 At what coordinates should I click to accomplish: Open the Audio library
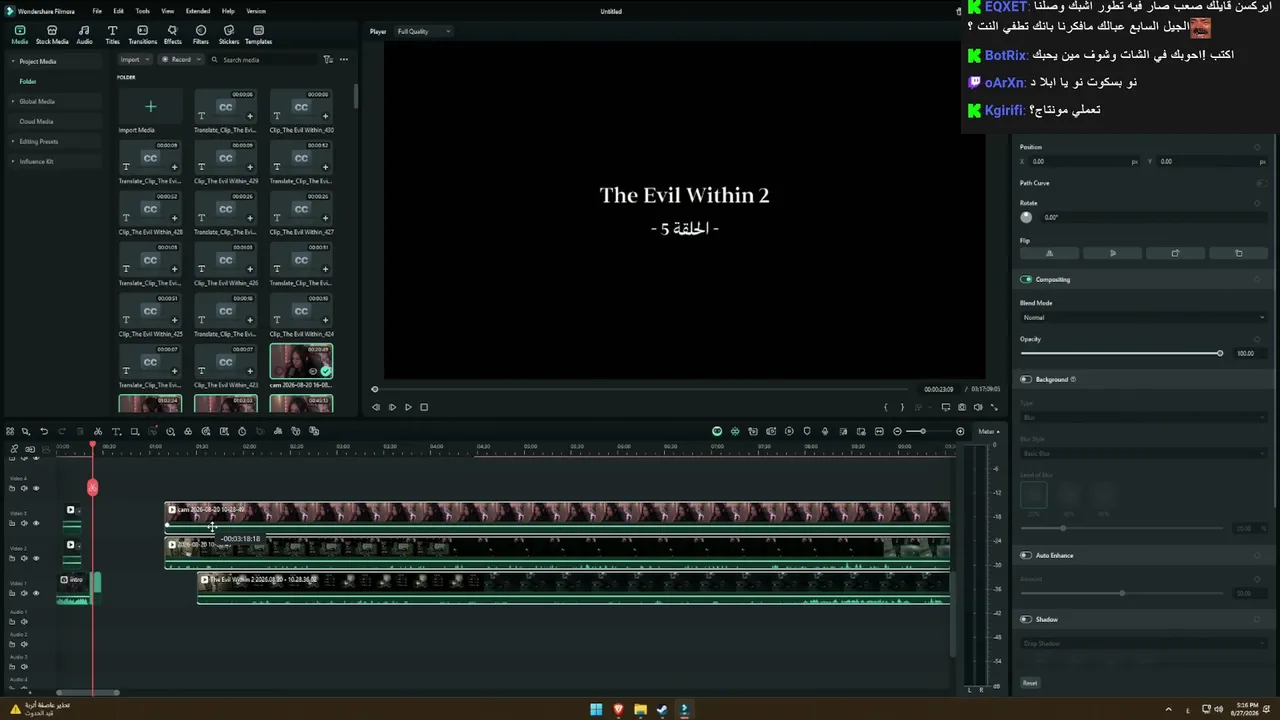pos(85,35)
